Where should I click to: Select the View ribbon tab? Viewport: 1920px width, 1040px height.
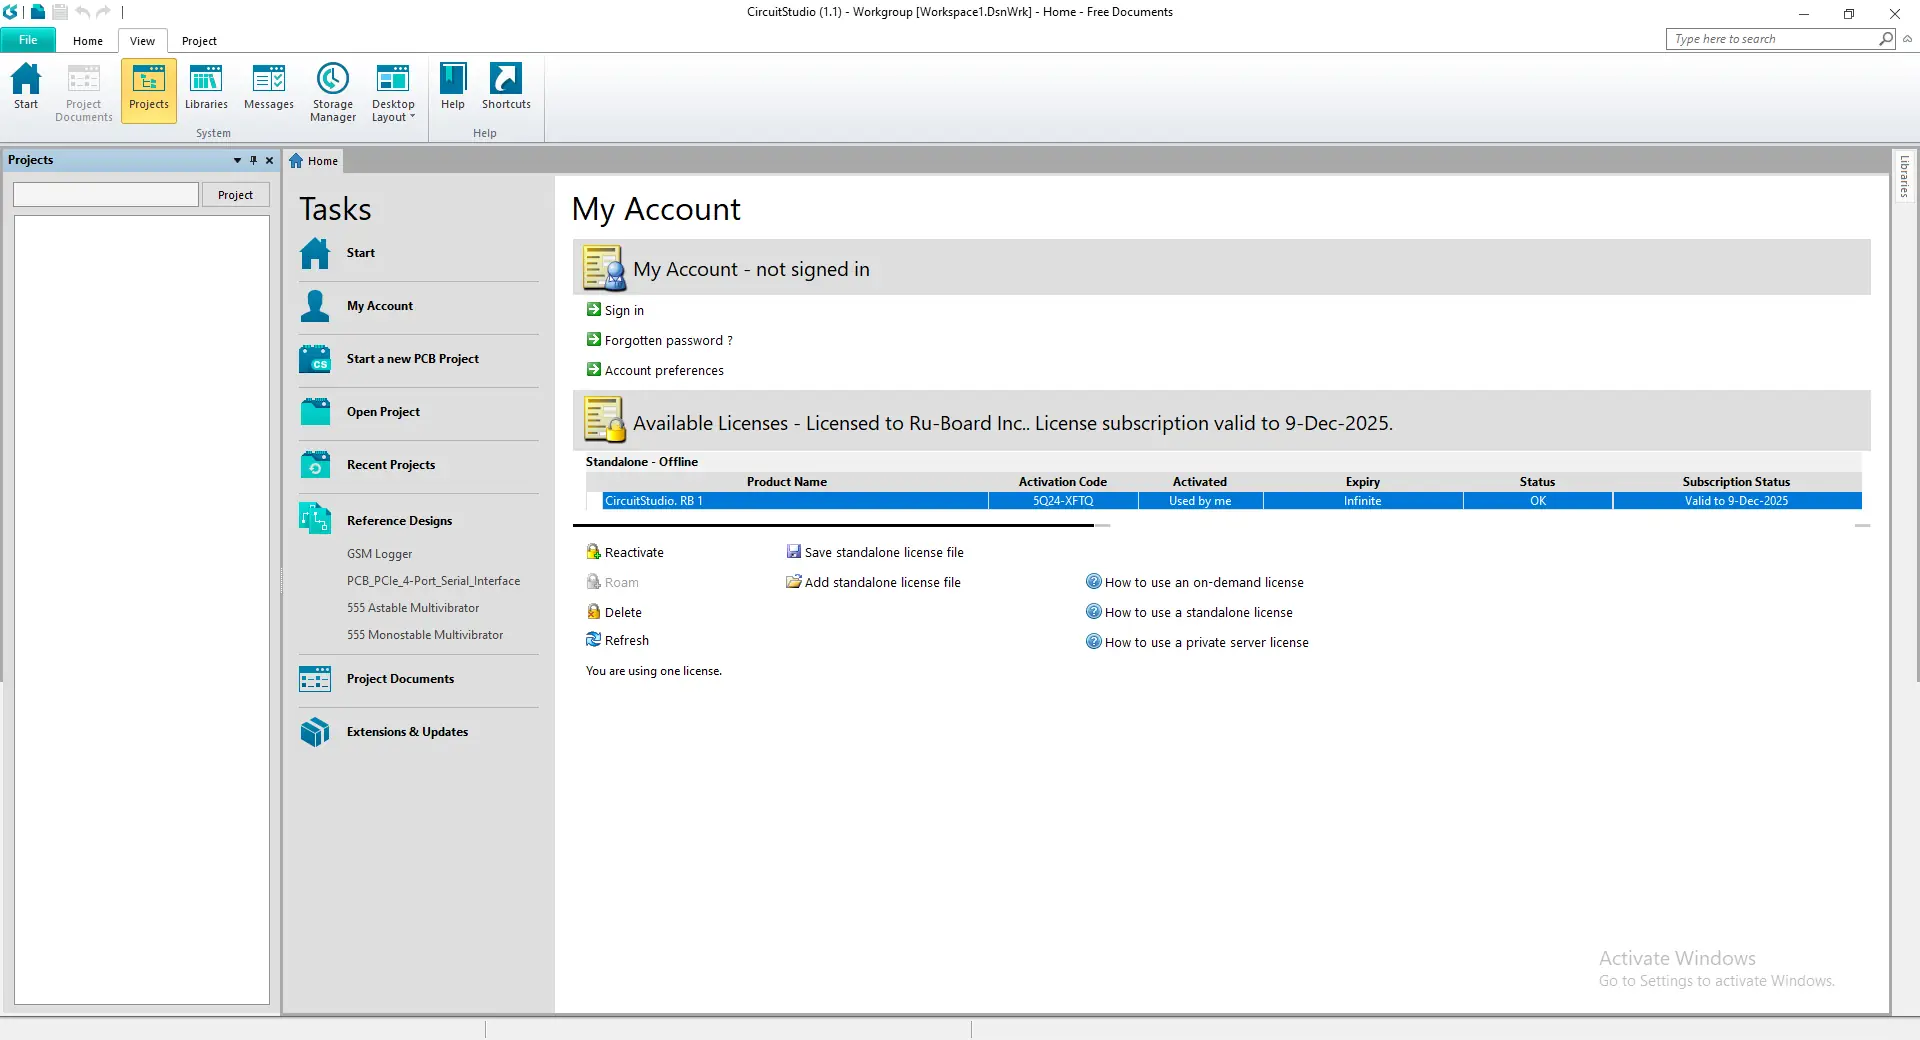(142, 41)
